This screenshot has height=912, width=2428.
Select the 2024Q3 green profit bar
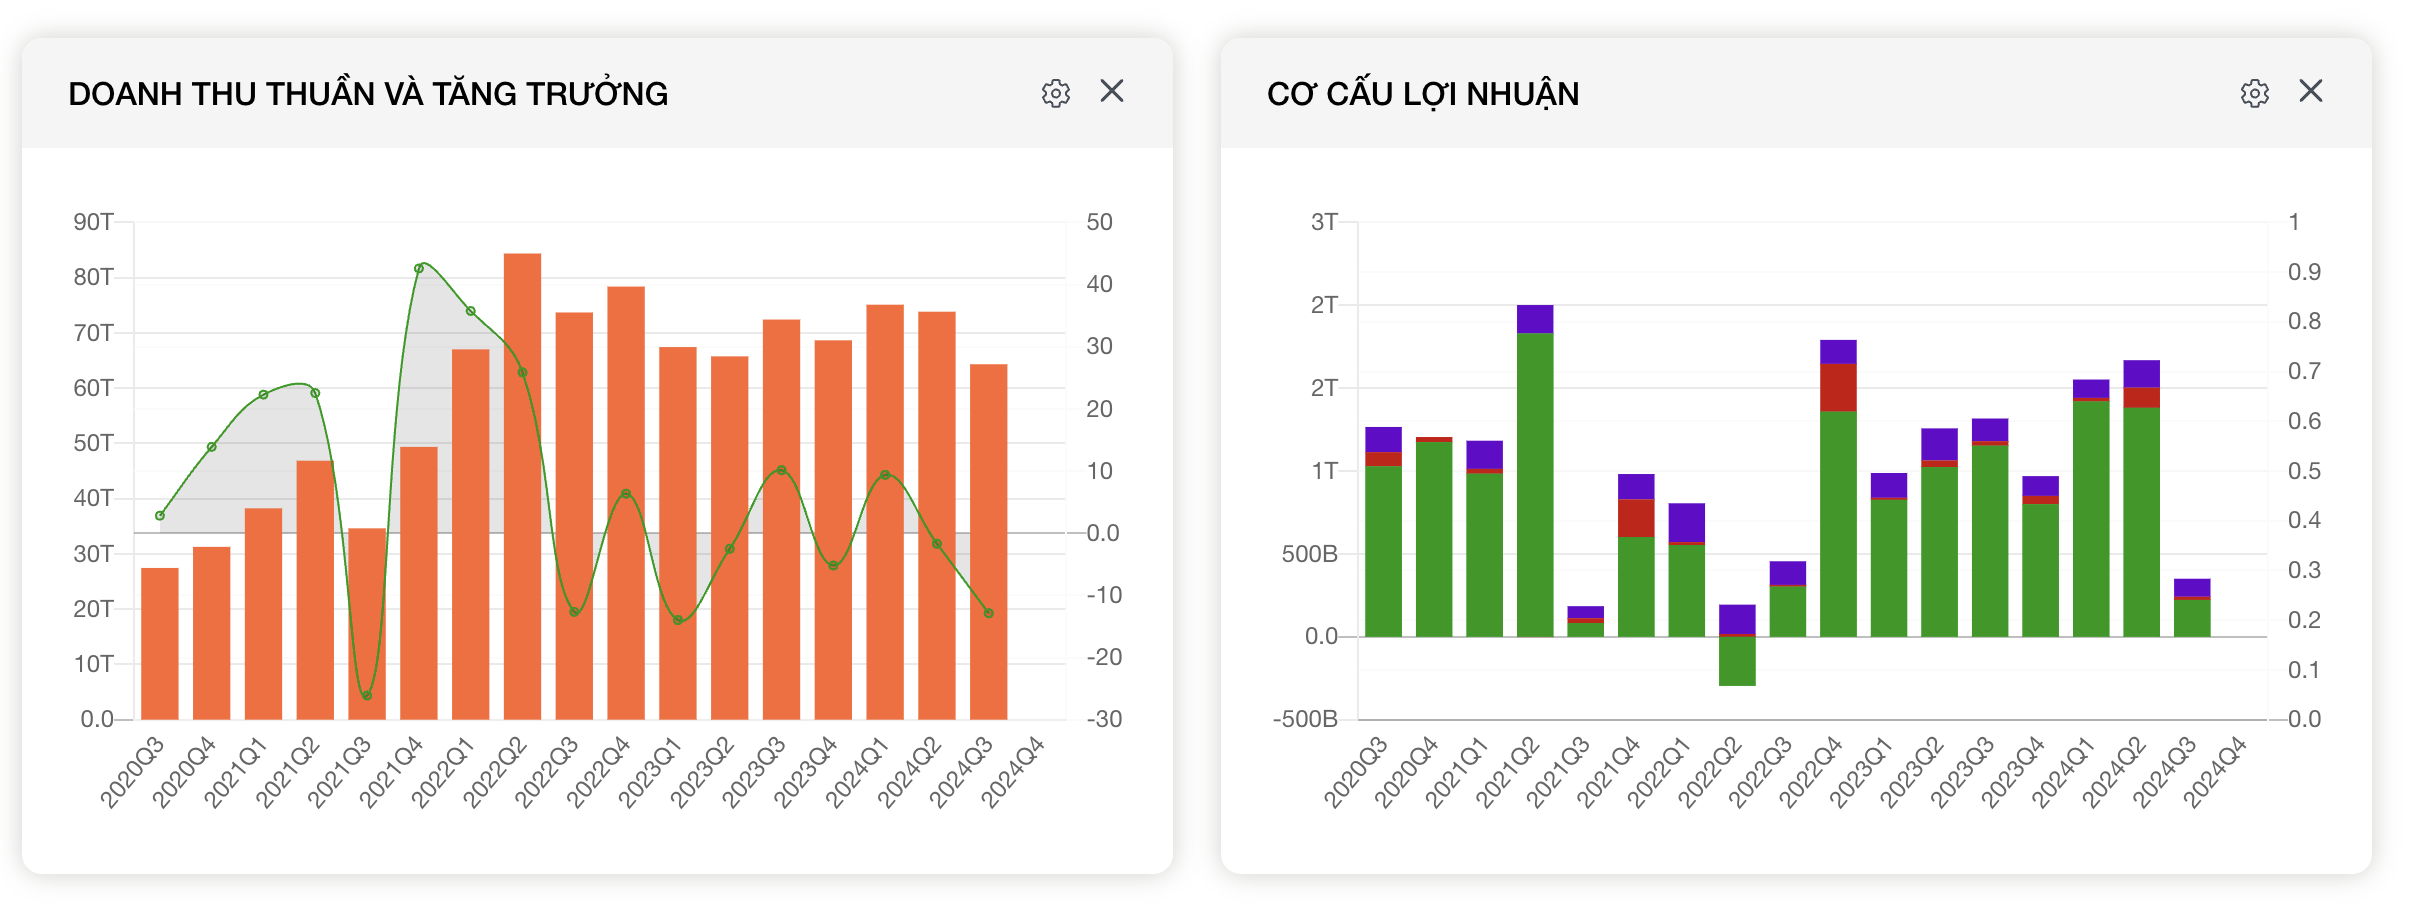[x=2192, y=618]
